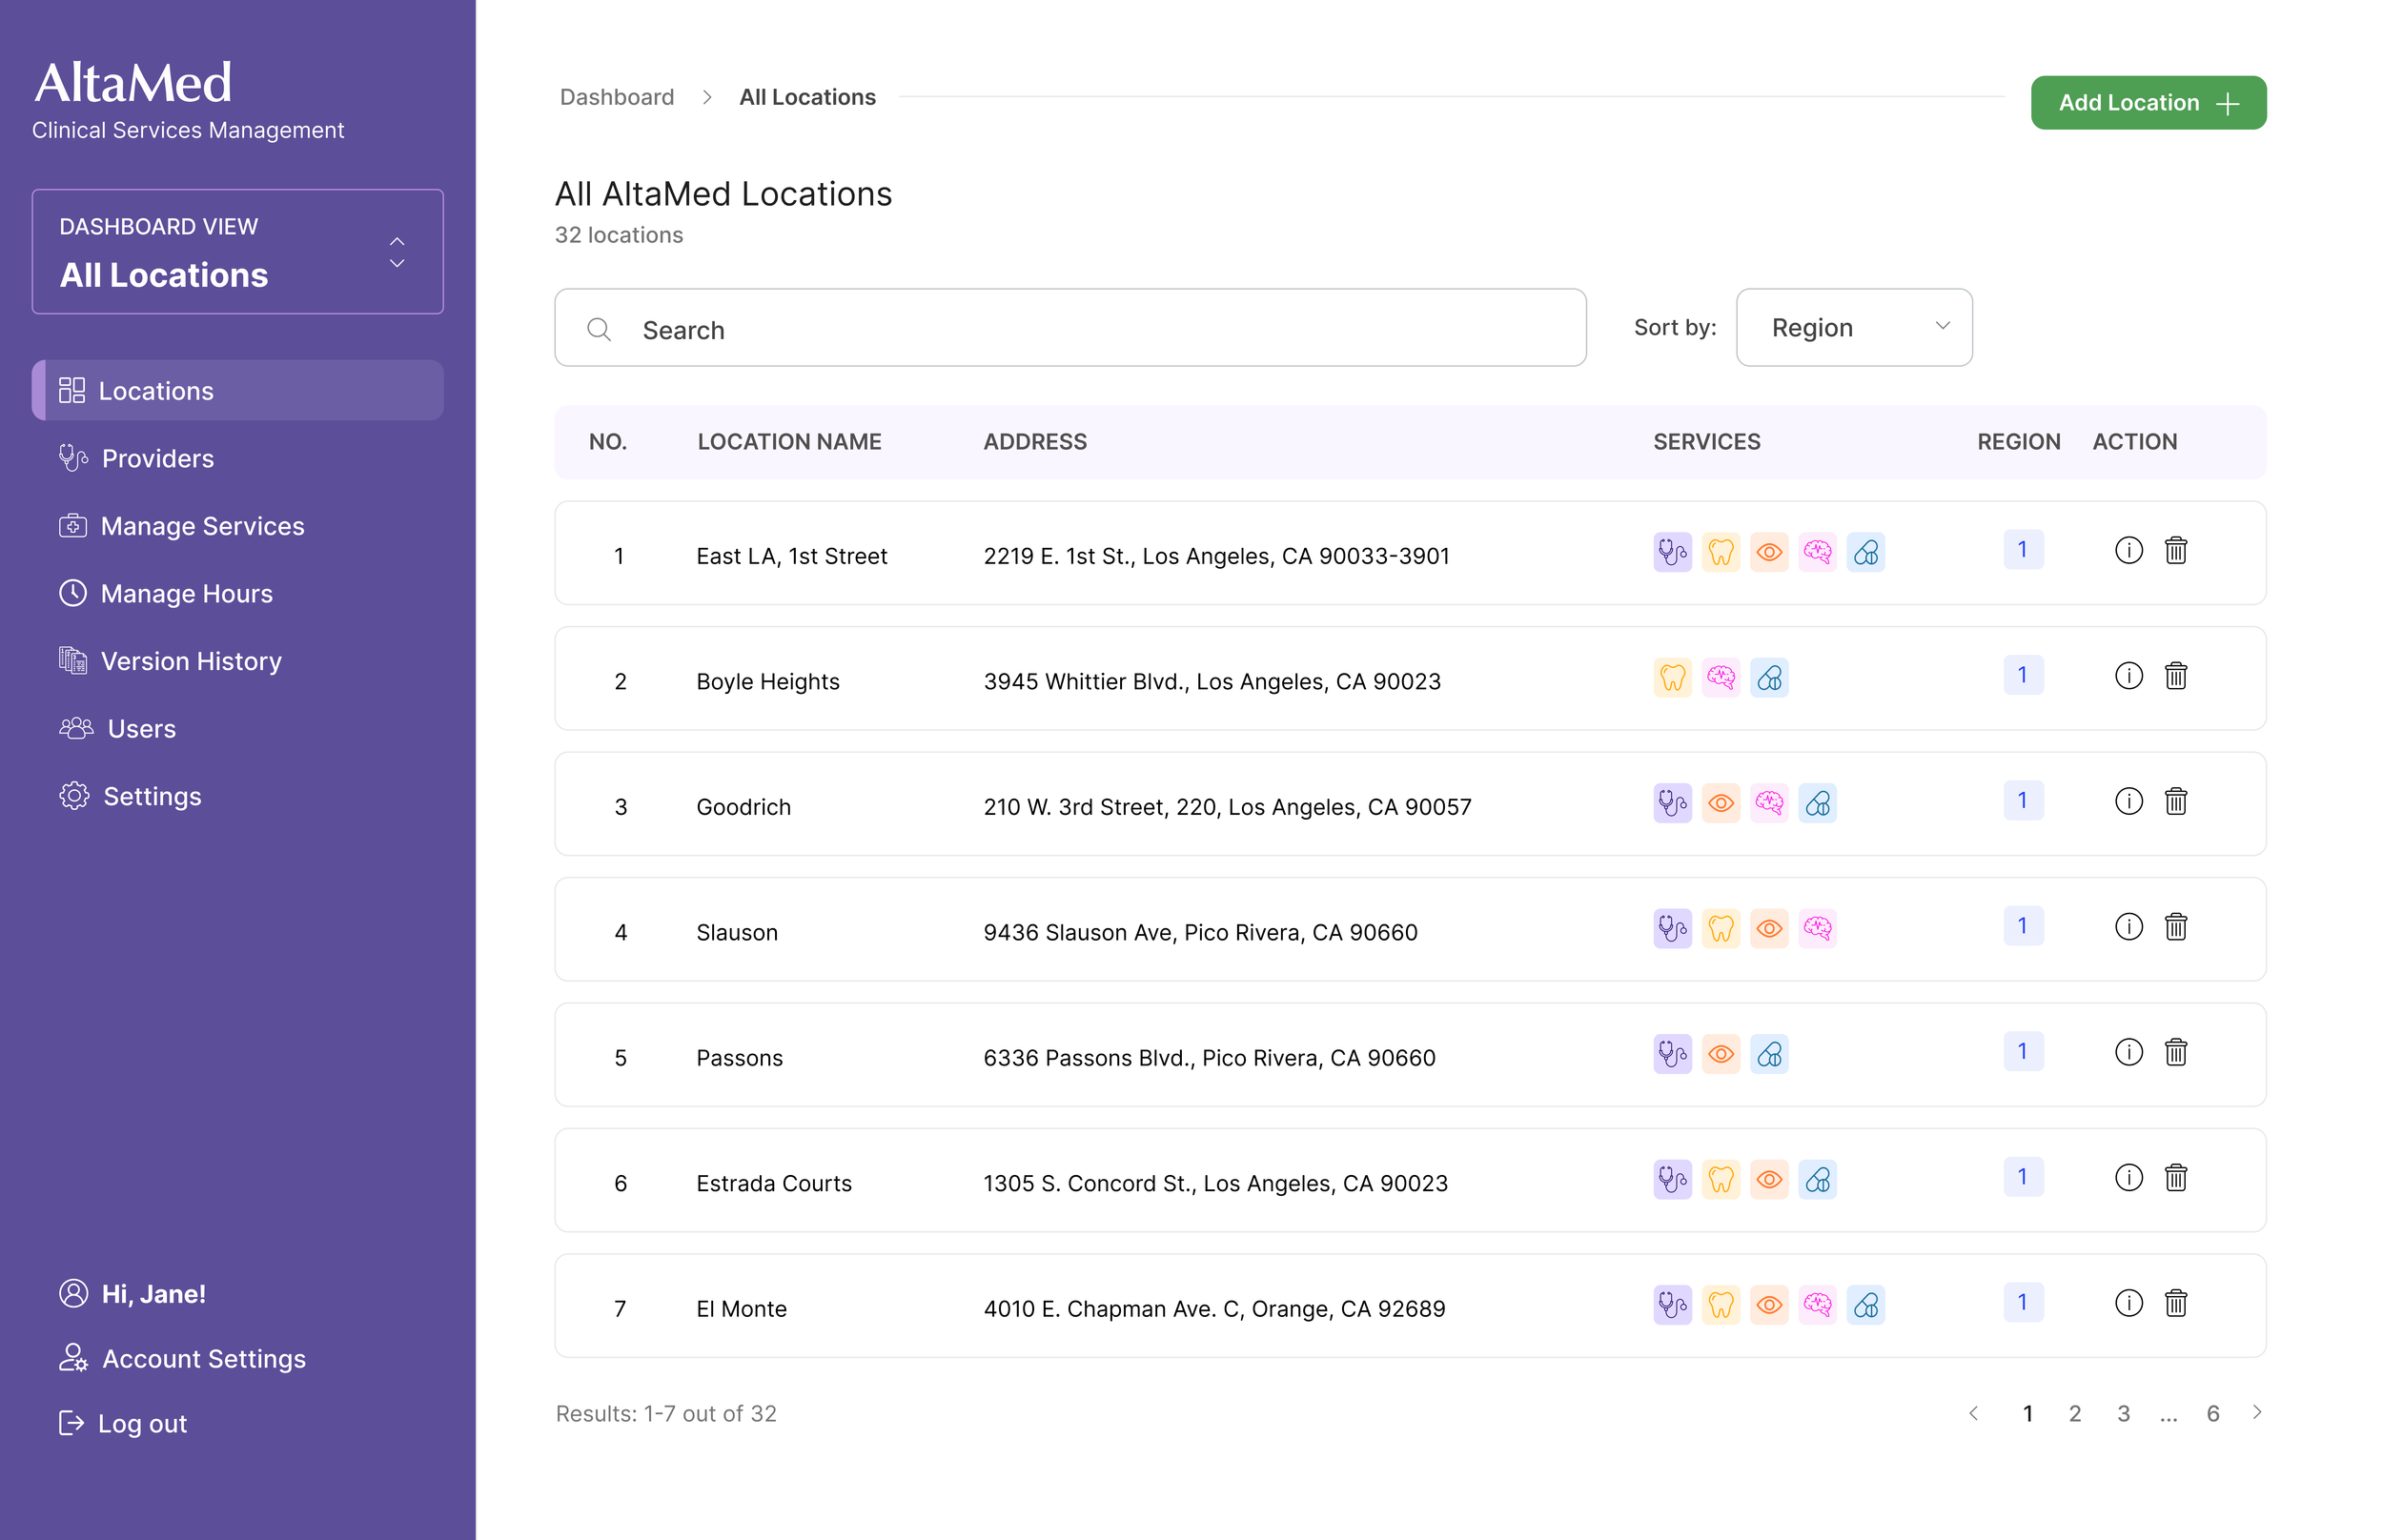The height and width of the screenshot is (1540, 2383).
Task: Click the ADDRESS column header
Action: click(1034, 442)
